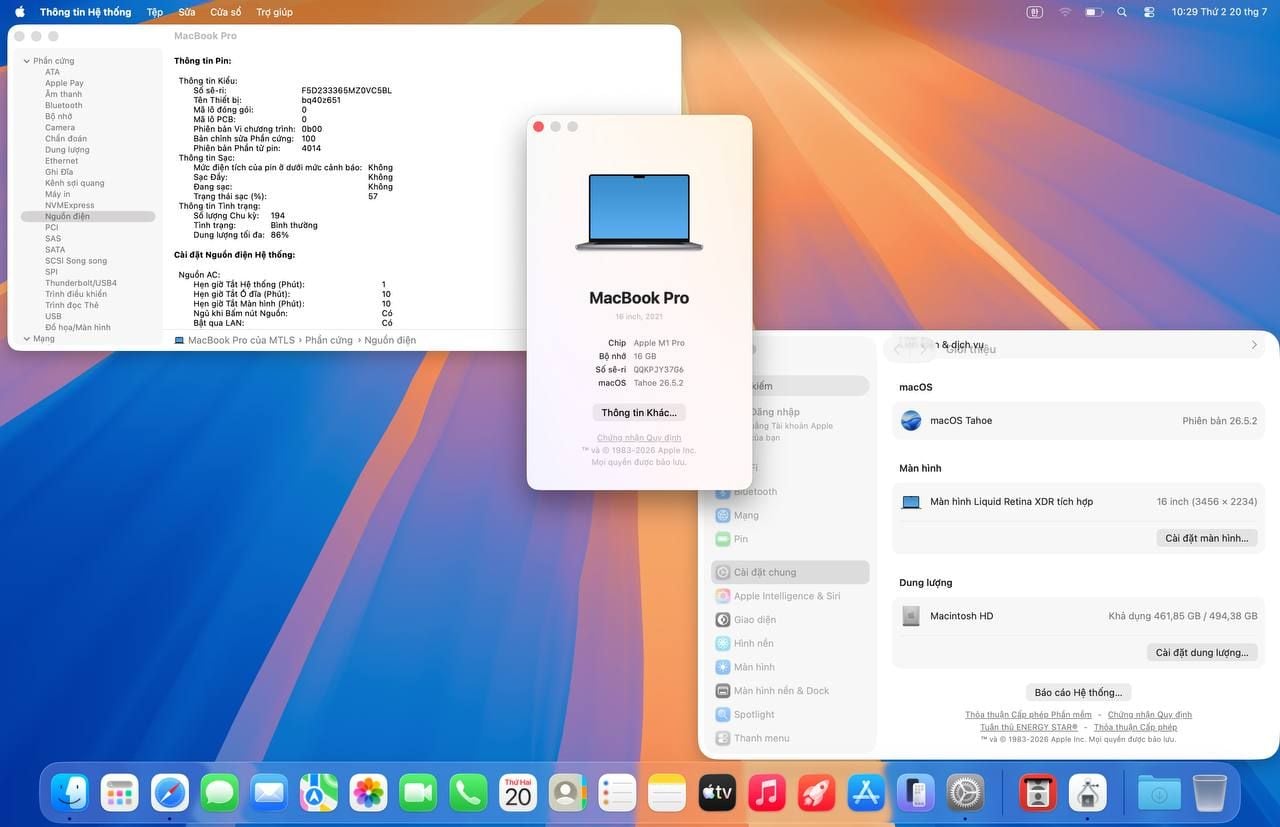Screen dimensions: 1280x827
Task: Start FaceTime from the Dock
Action: click(x=418, y=793)
